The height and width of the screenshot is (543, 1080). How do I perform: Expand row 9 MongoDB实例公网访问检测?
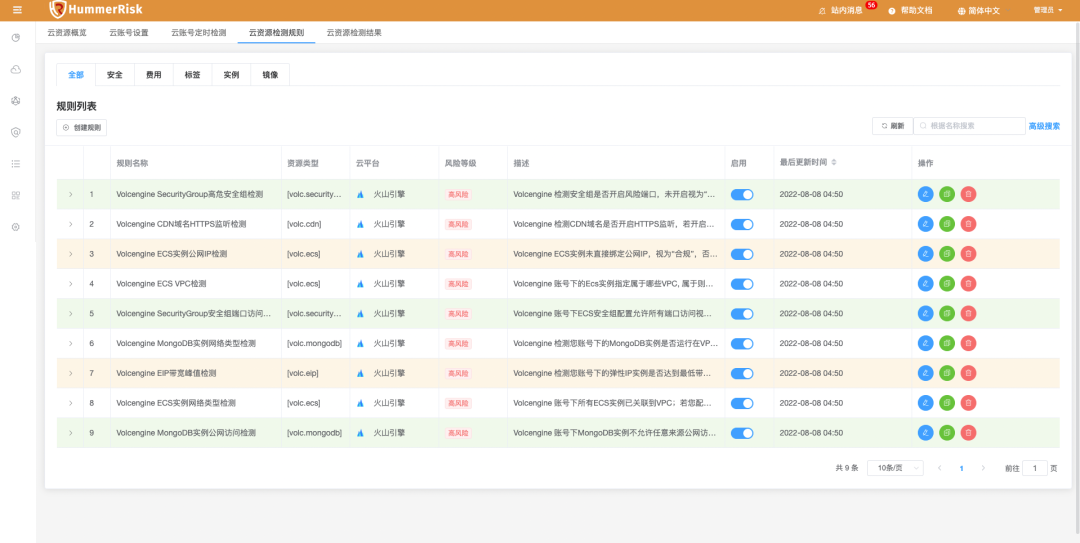coord(70,433)
